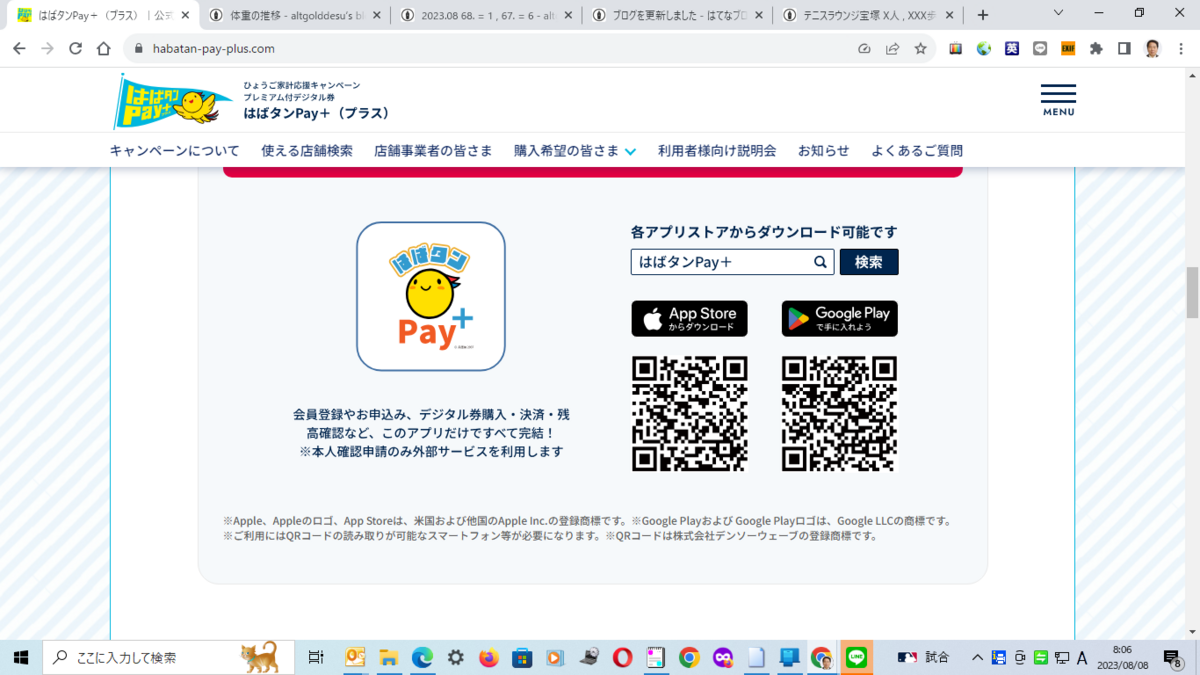Screen dimensions: 1200x675
Task: Open Task View in taskbar
Action: 316,658
